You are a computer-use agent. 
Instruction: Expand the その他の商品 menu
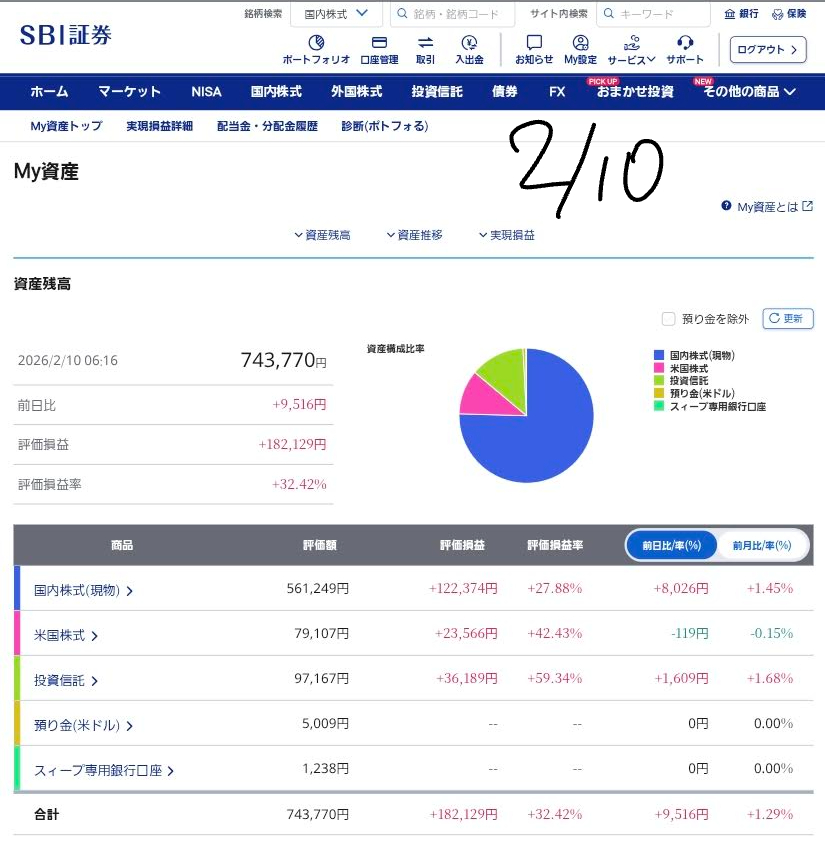click(749, 91)
